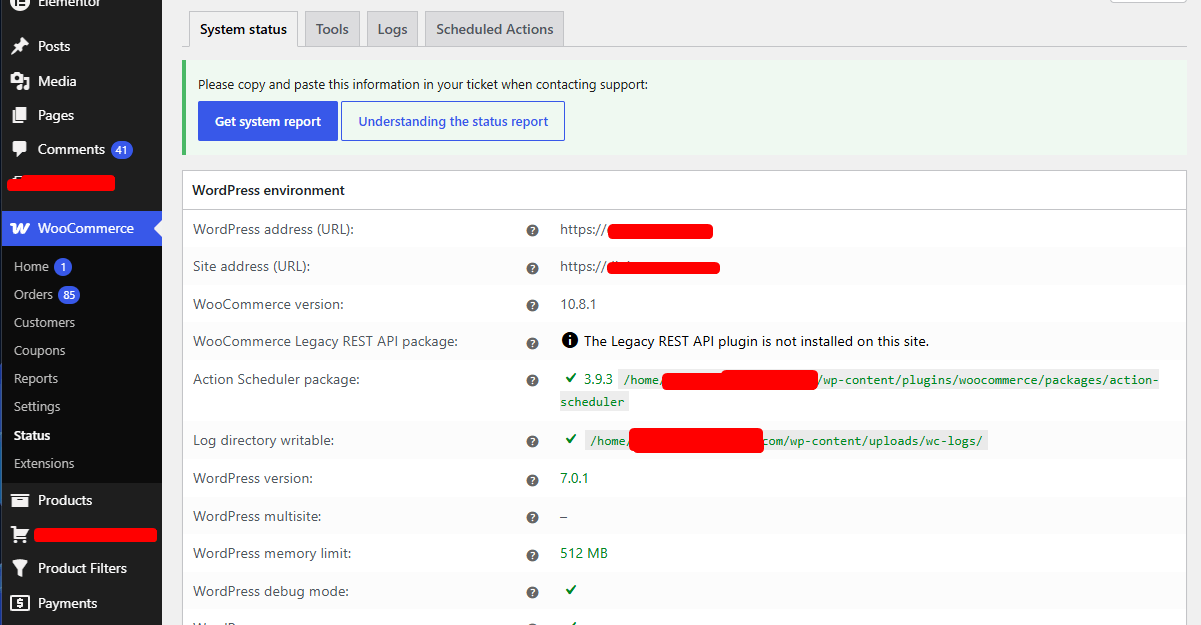
Task: Click the Home notification badge 1
Action: point(63,267)
